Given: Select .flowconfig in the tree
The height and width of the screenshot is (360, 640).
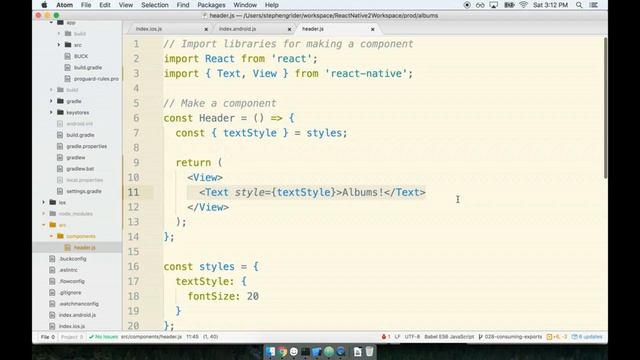Looking at the screenshot, I should (71, 281).
